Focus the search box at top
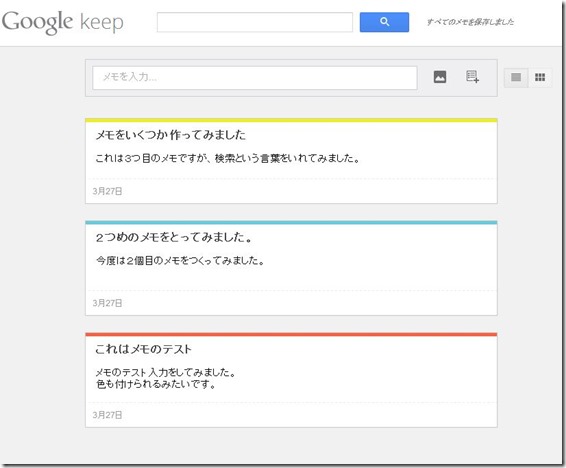The height and width of the screenshot is (468, 566). (254, 22)
